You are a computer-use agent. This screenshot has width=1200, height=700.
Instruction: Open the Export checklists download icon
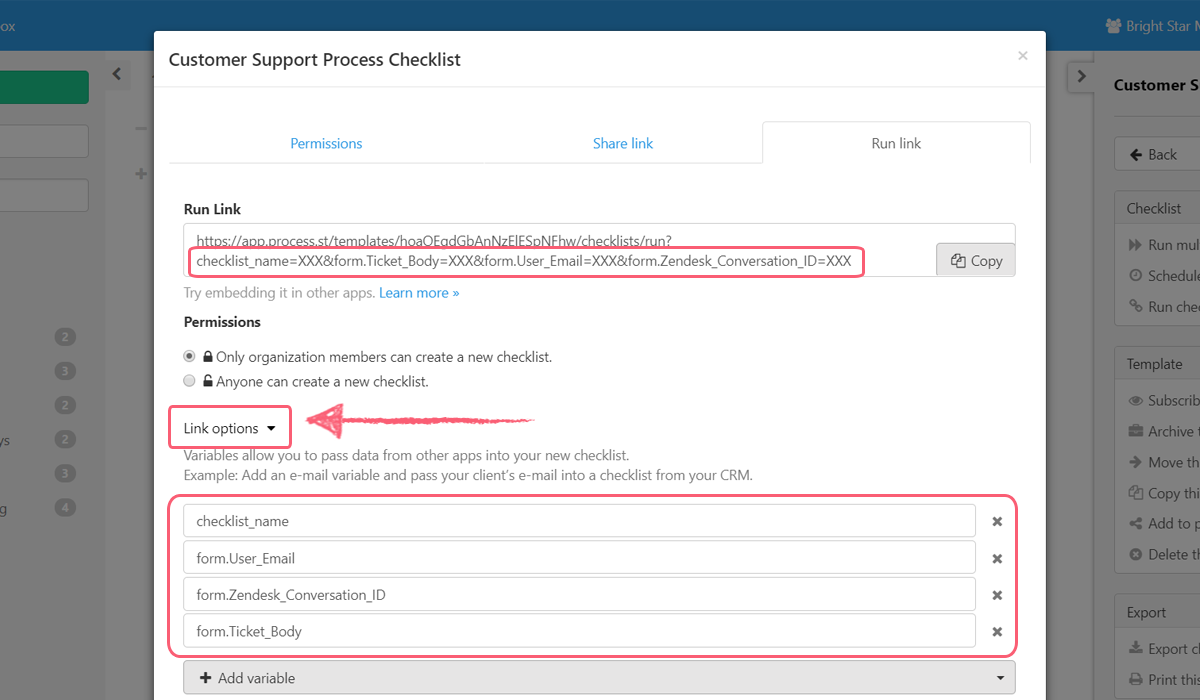(x=1135, y=648)
